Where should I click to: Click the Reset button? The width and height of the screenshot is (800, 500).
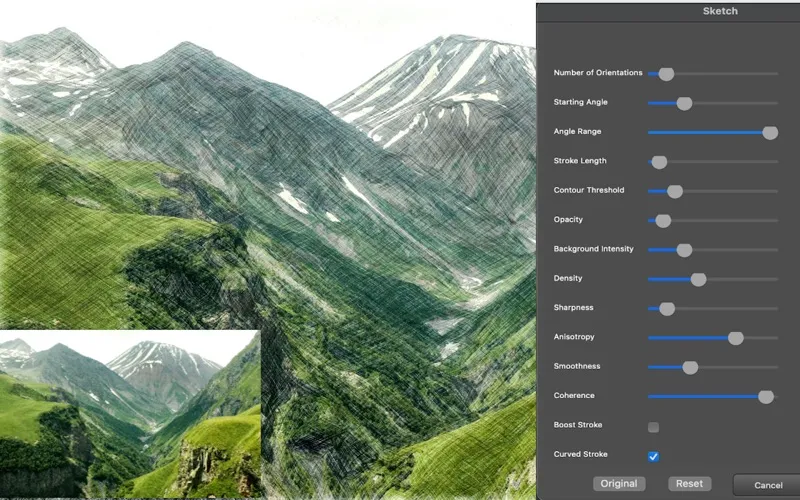[689, 484]
